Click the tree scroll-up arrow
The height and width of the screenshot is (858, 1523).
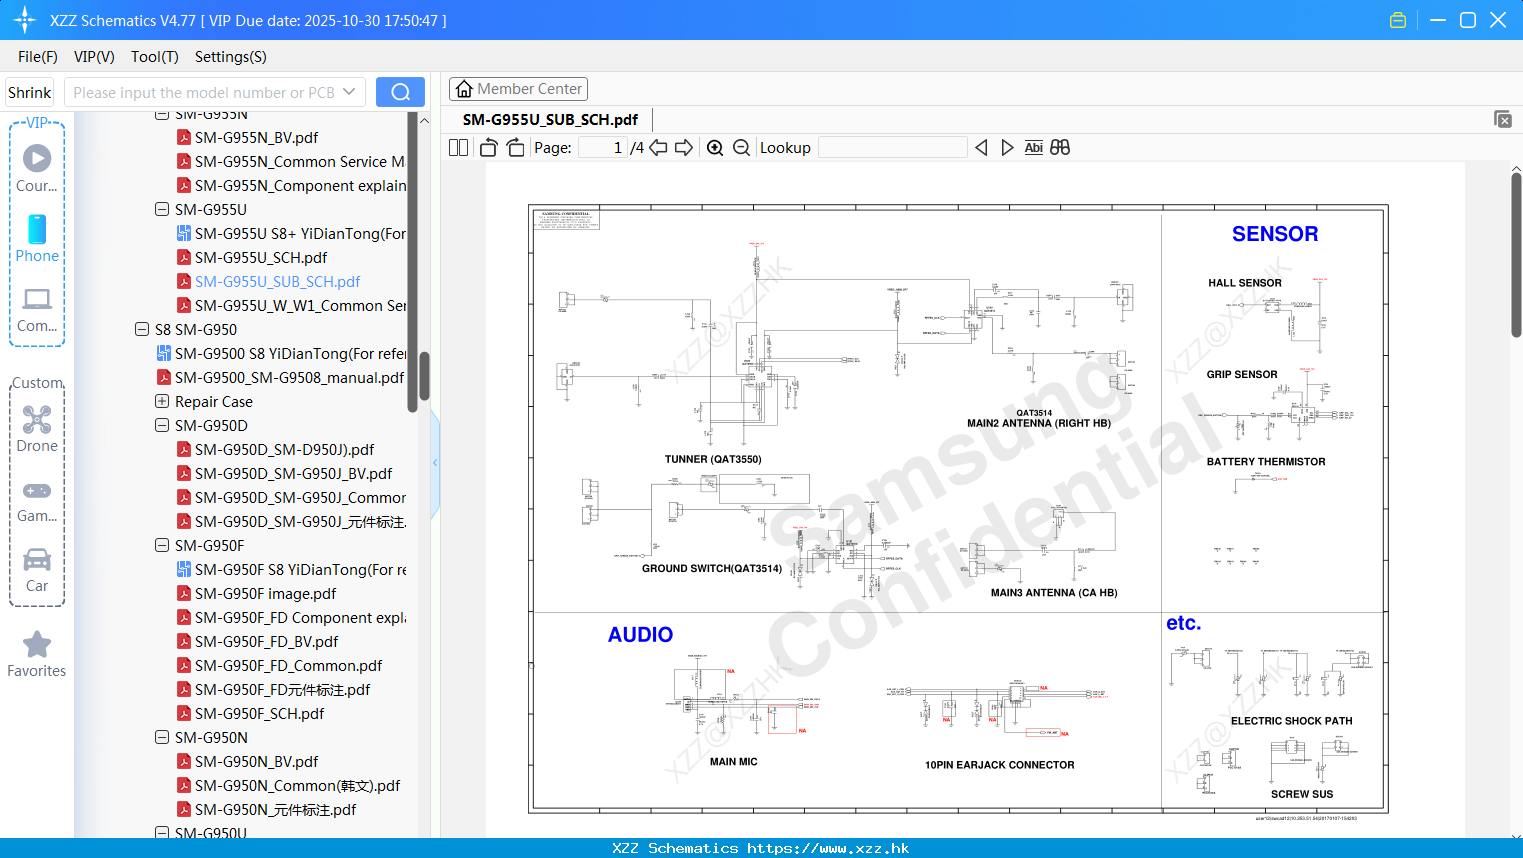[424, 120]
